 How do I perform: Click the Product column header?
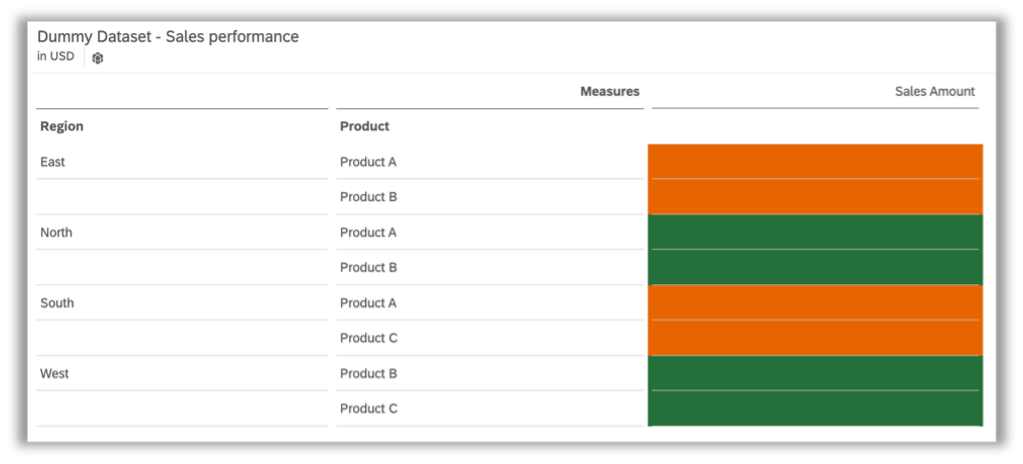(365, 127)
